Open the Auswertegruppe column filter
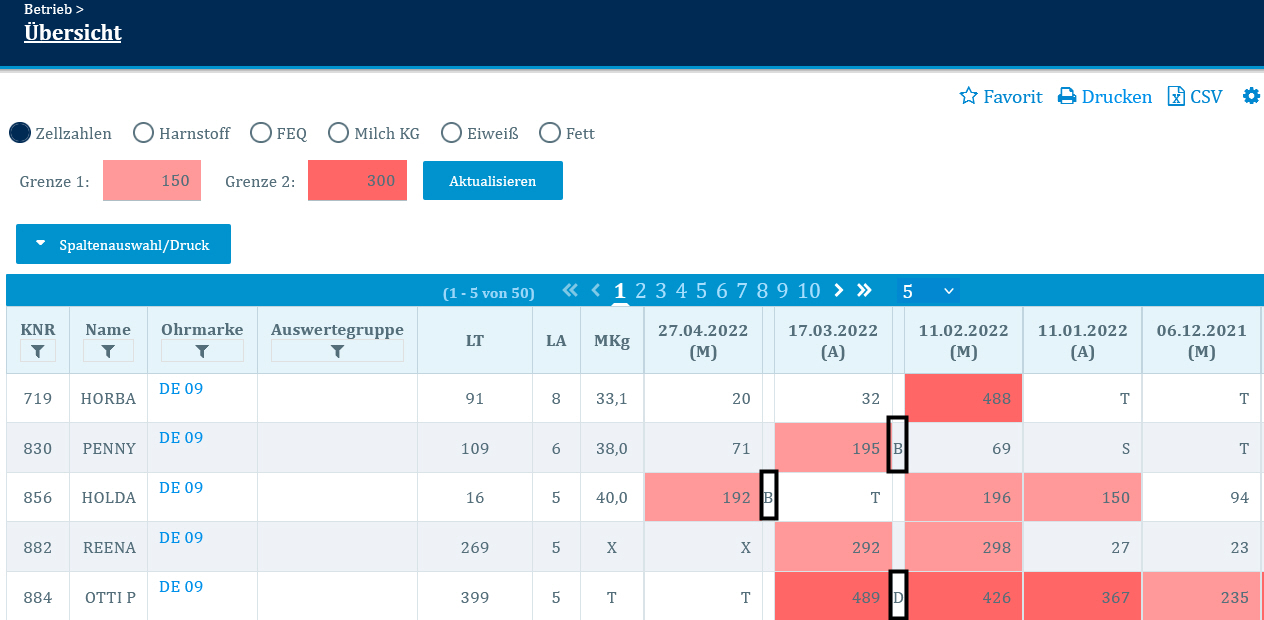 (x=337, y=351)
